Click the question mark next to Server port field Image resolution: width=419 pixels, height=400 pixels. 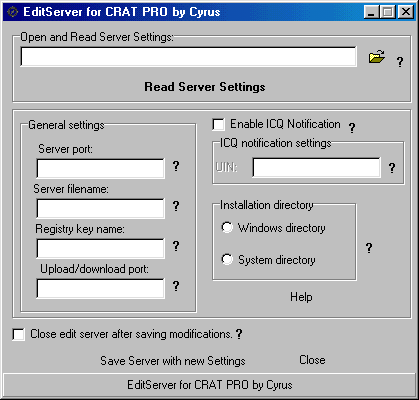[x=176, y=166]
